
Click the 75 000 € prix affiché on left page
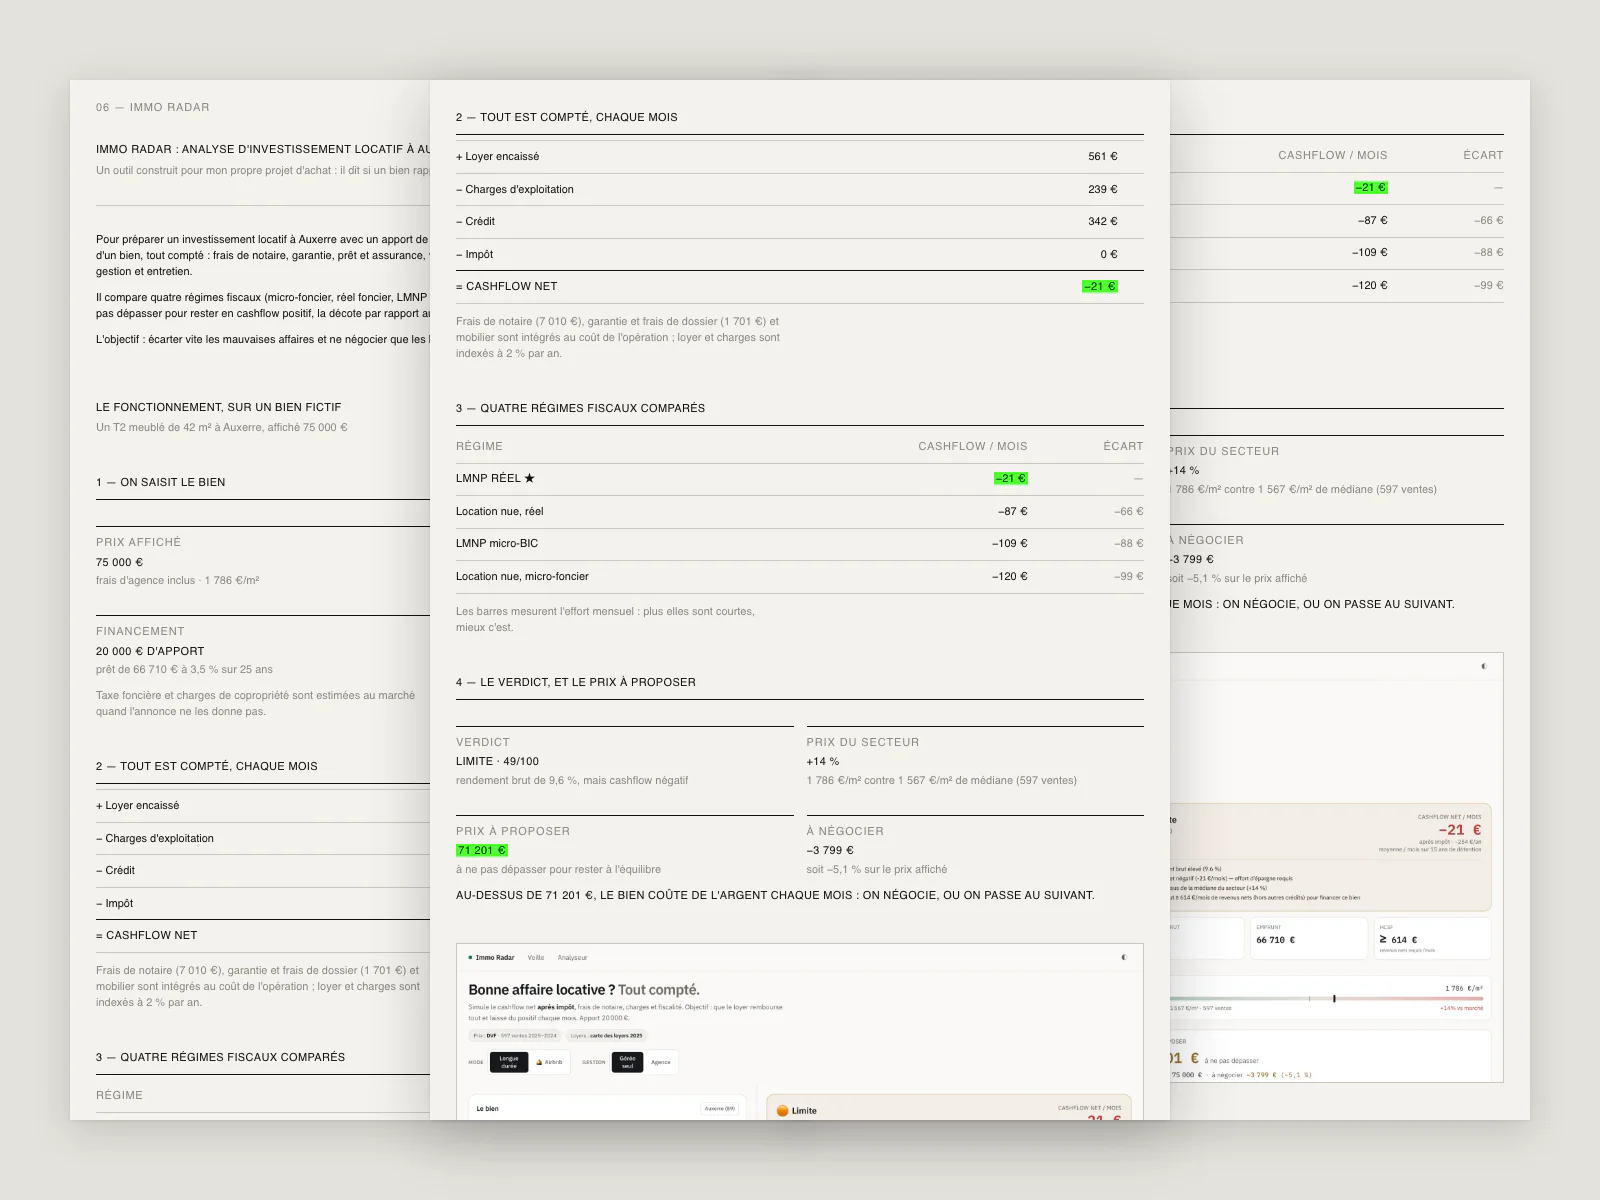click(x=119, y=562)
